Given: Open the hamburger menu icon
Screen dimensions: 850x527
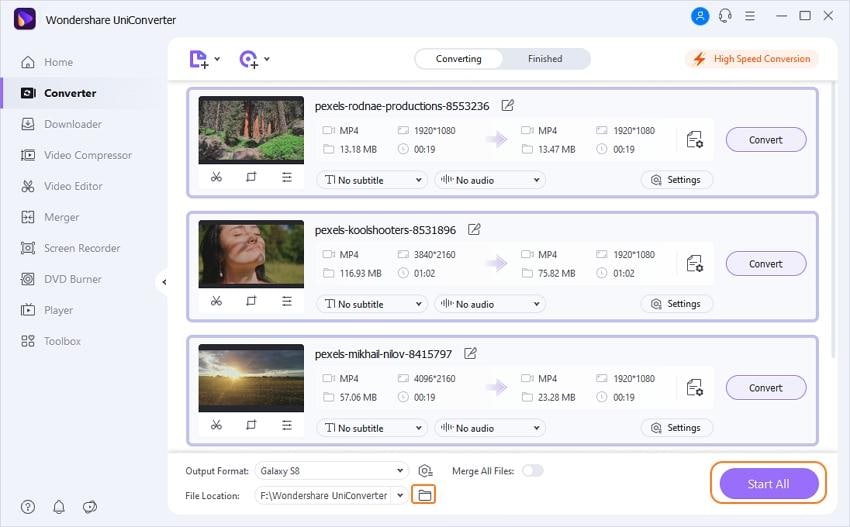Looking at the screenshot, I should pos(750,16).
